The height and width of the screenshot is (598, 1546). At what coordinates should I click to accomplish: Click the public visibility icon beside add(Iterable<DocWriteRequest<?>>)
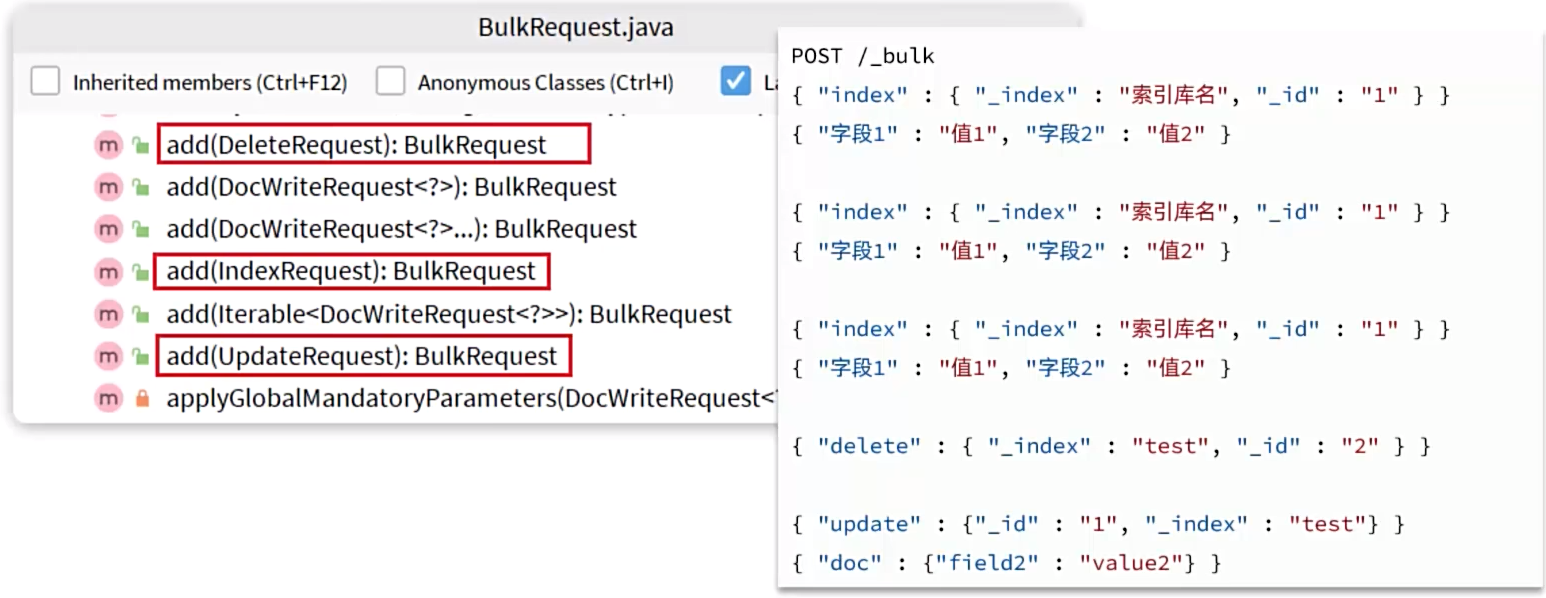click(x=141, y=314)
